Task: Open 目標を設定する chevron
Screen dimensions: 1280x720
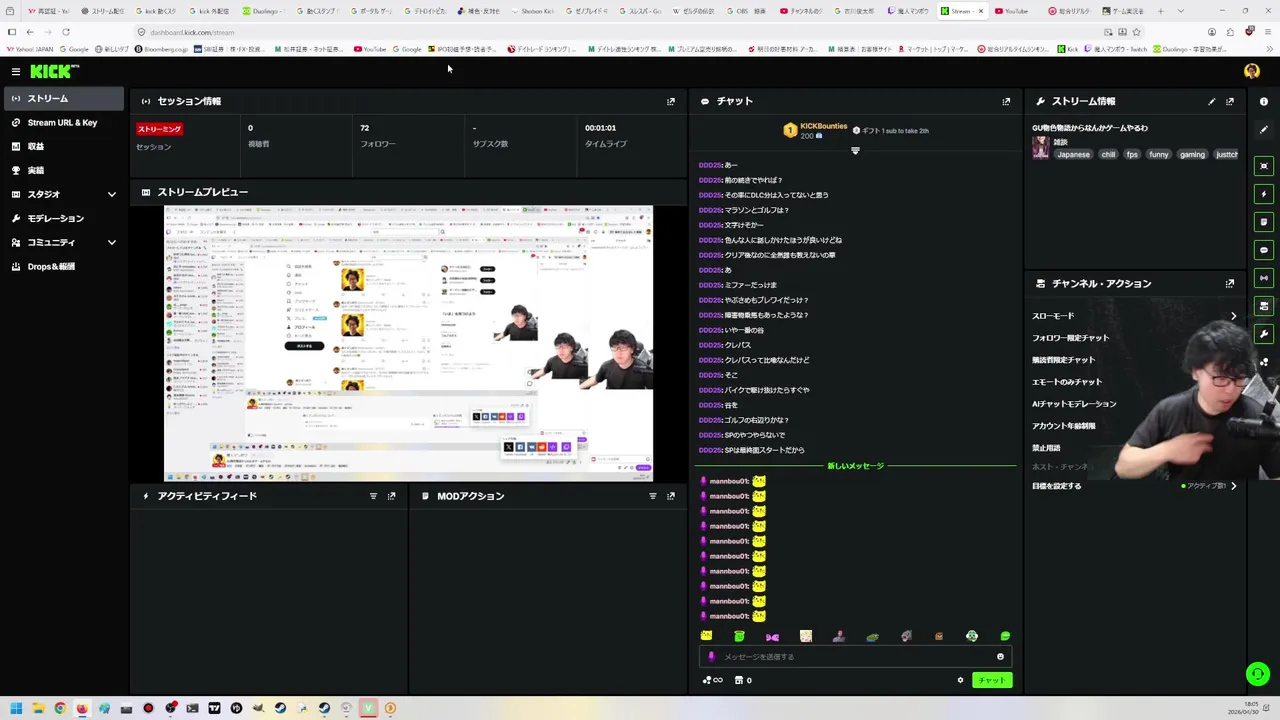Action: coord(1233,486)
